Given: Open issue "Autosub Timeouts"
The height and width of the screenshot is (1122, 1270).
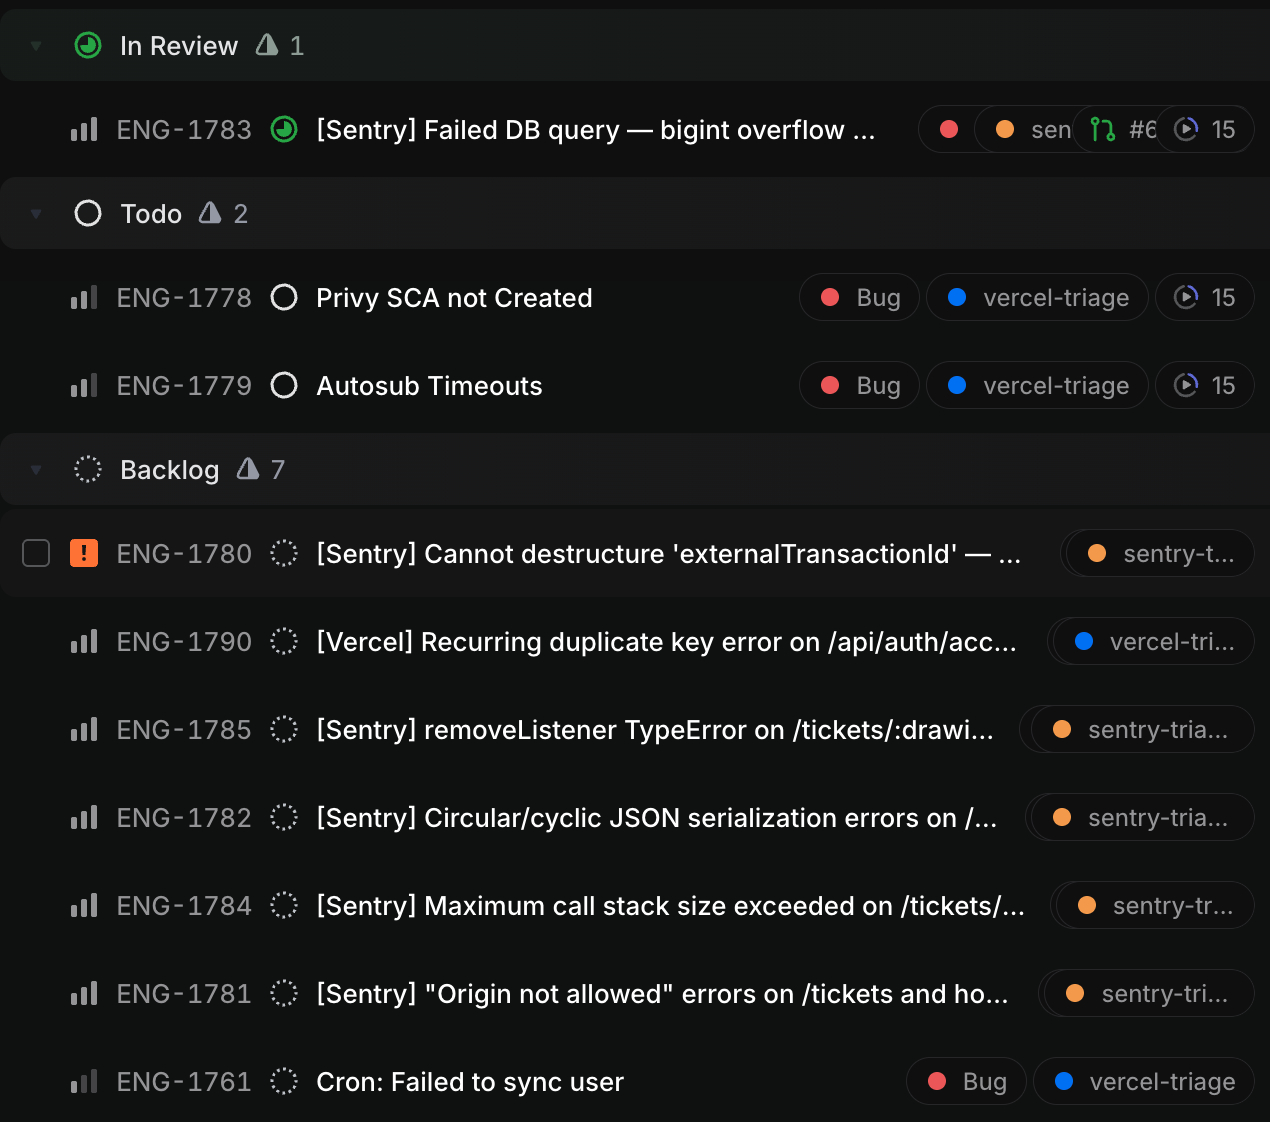Looking at the screenshot, I should [429, 386].
